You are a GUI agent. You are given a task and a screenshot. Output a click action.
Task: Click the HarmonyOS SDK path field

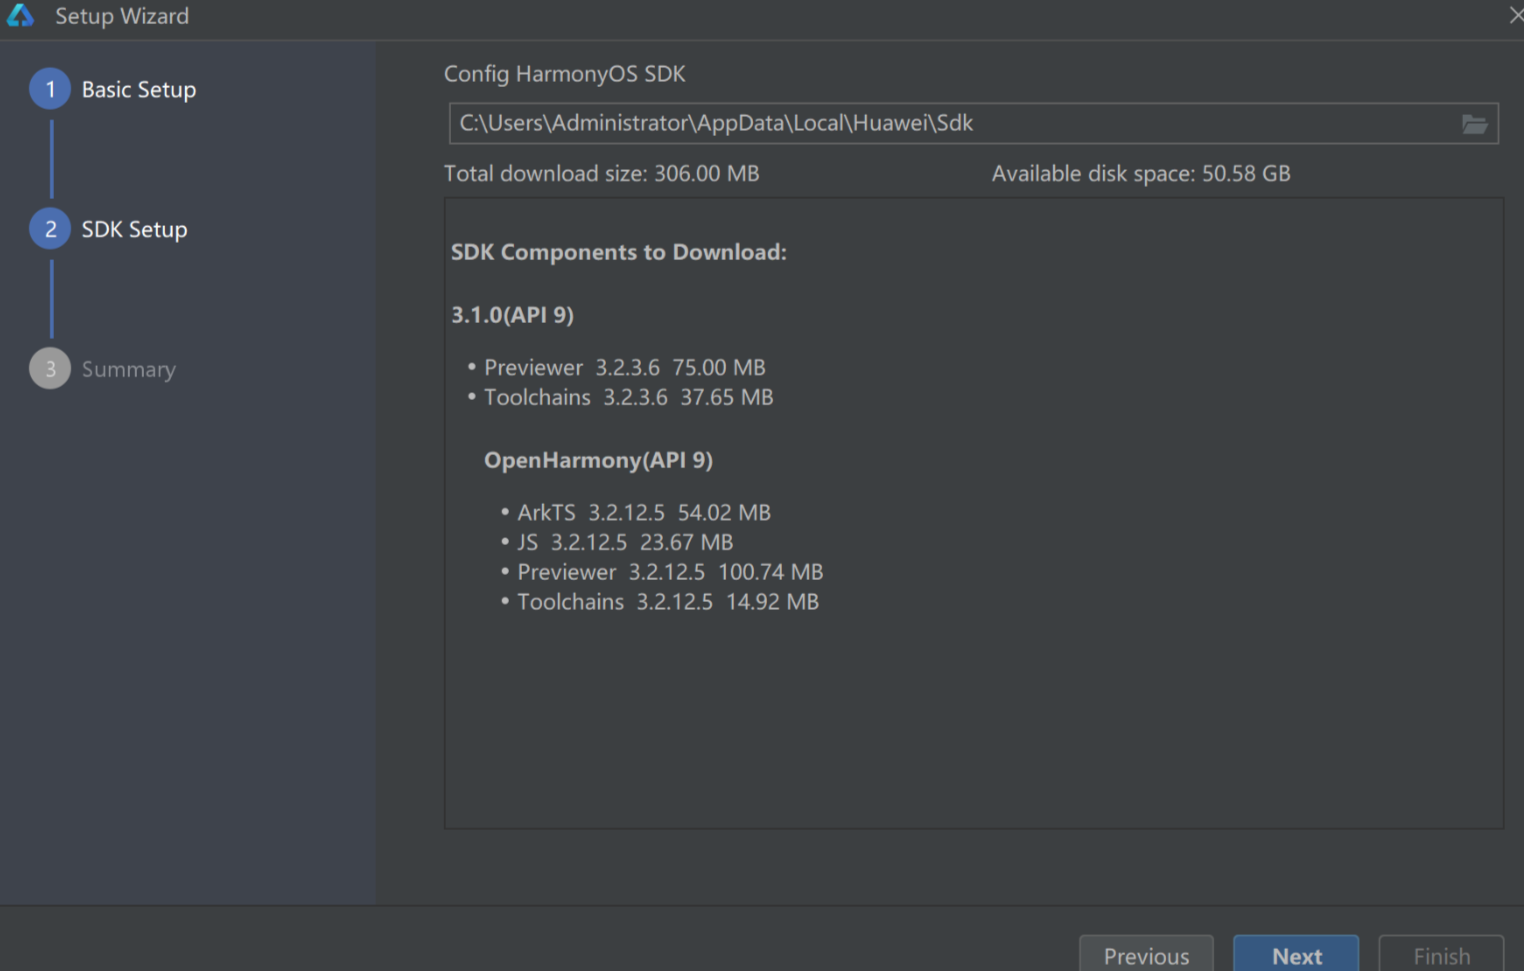[950, 123]
